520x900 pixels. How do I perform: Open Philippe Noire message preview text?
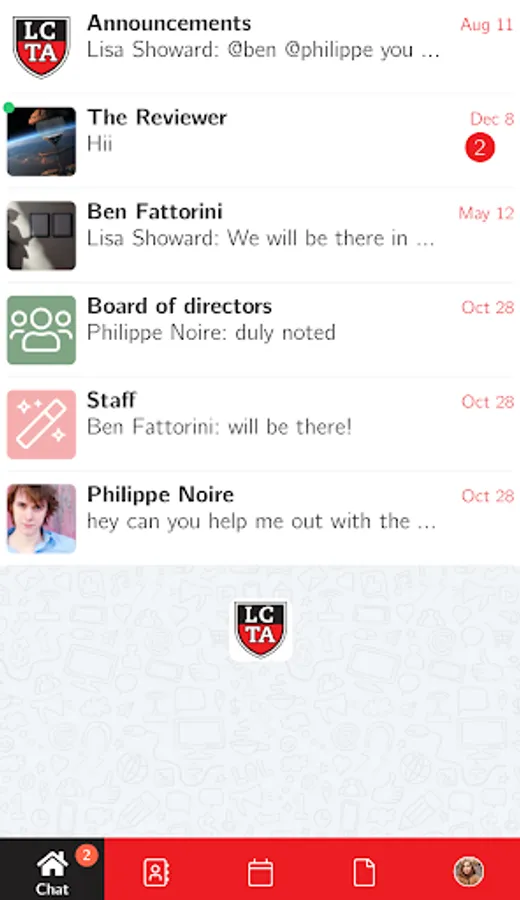(261, 521)
